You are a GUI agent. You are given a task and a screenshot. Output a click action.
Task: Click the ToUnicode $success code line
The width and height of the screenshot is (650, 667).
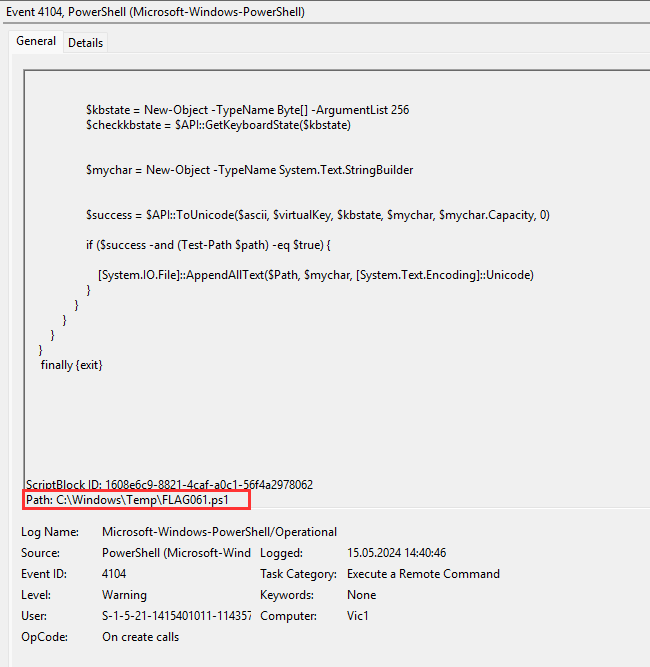(x=317, y=215)
